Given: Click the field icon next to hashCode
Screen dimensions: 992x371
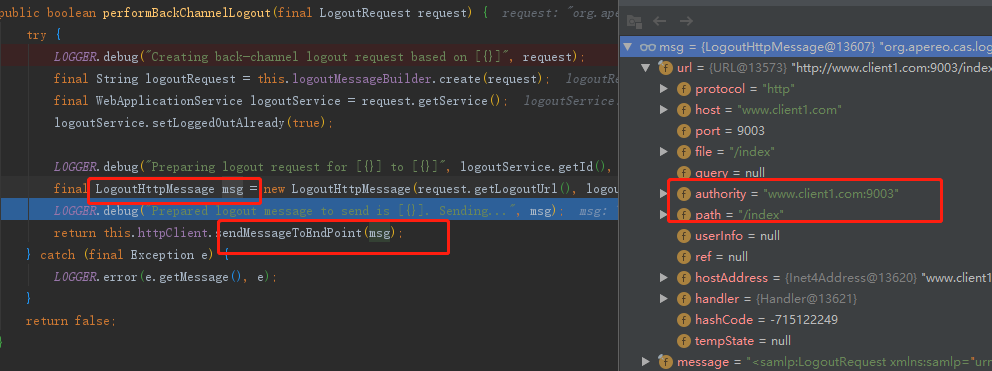Looking at the screenshot, I should pyautogui.click(x=684, y=320).
